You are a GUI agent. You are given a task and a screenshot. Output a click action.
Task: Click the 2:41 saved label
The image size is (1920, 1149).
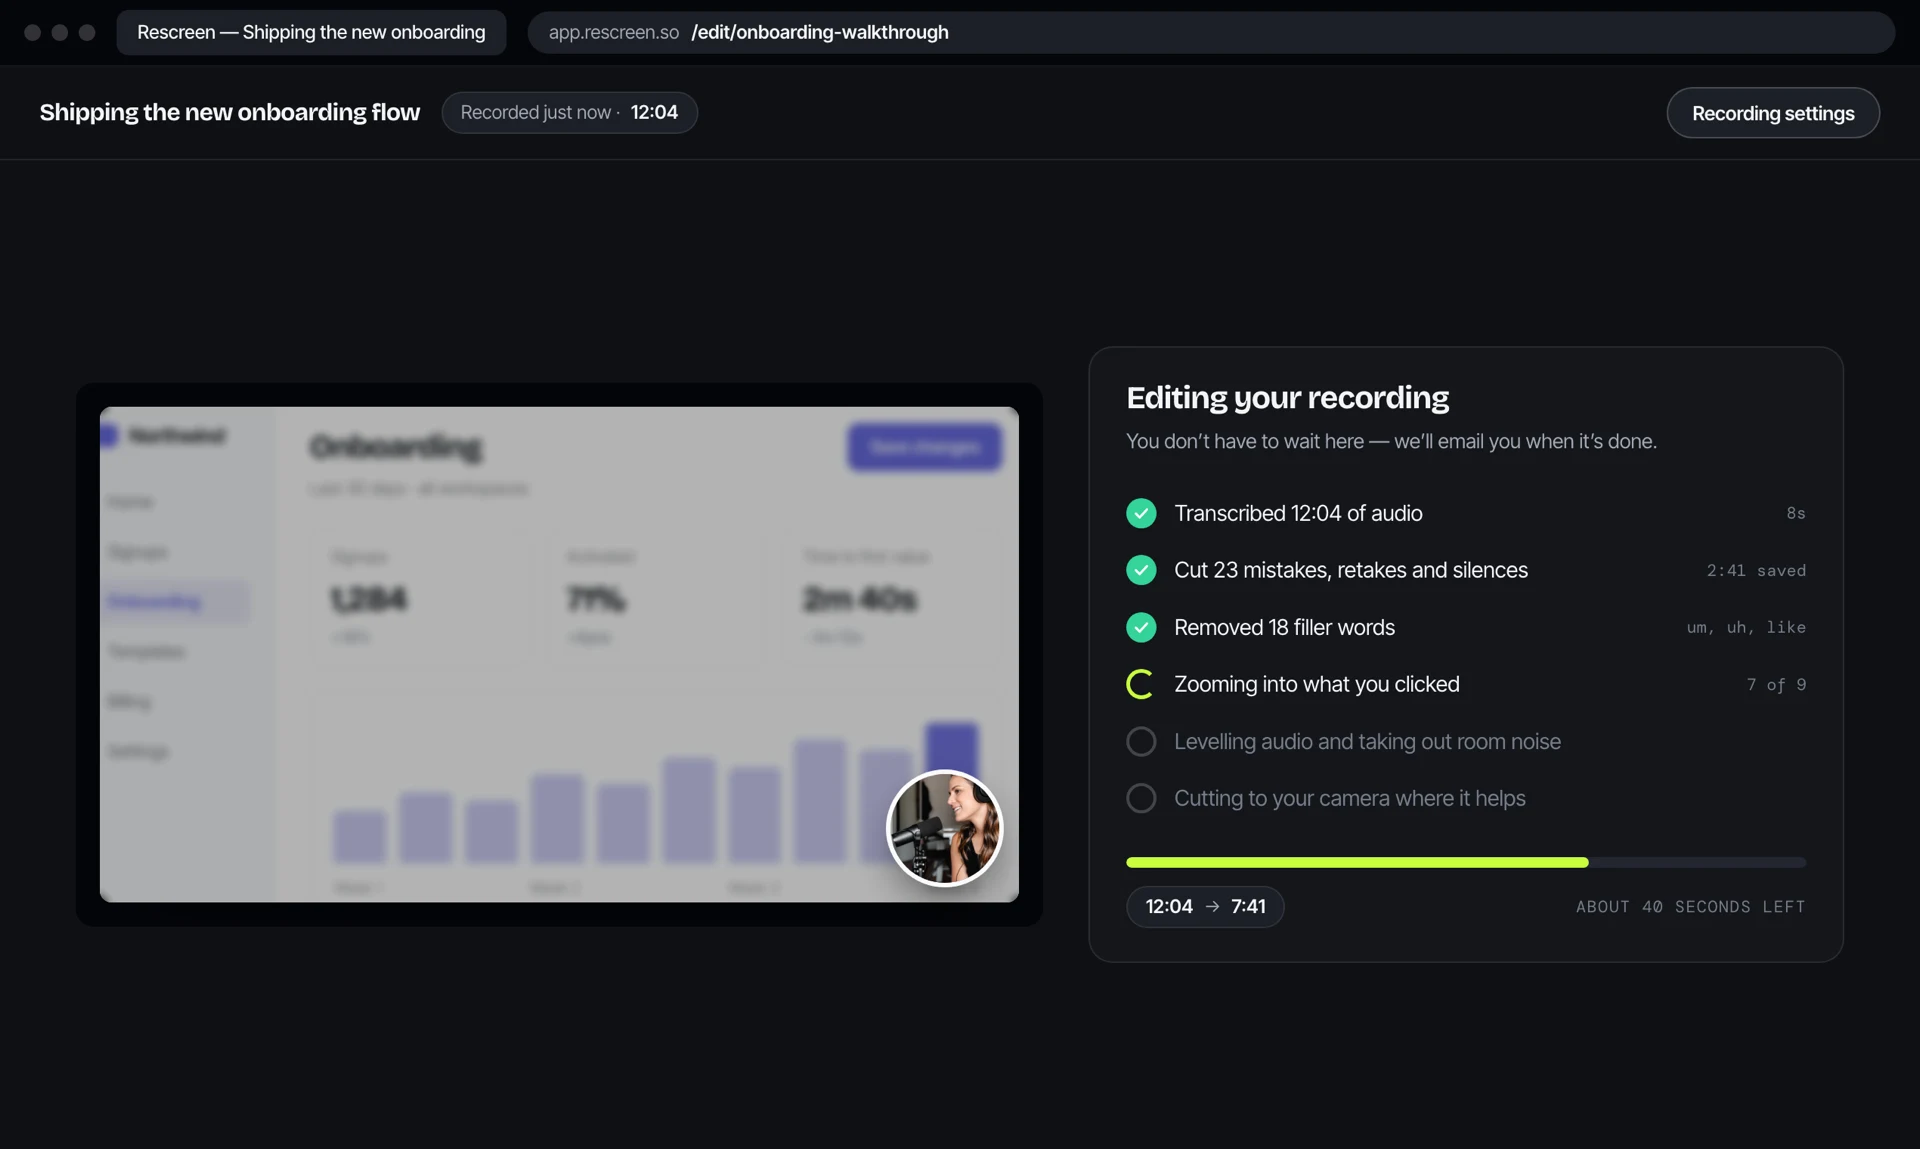[x=1756, y=571]
